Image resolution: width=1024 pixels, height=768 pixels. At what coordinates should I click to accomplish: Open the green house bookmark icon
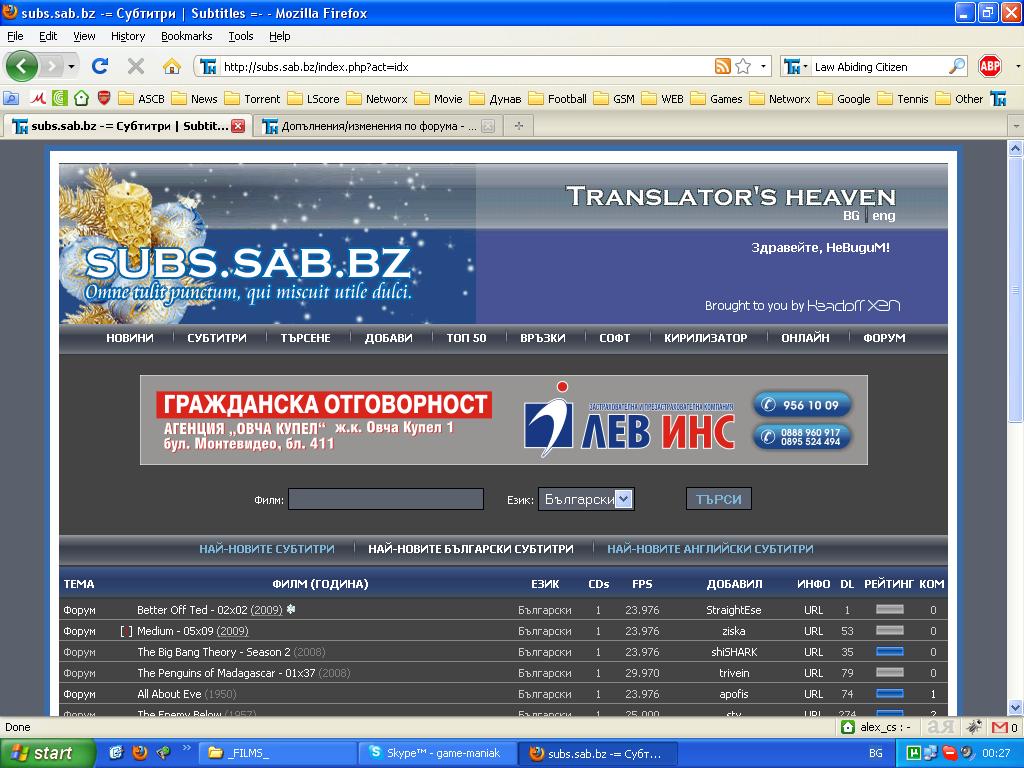[82, 99]
